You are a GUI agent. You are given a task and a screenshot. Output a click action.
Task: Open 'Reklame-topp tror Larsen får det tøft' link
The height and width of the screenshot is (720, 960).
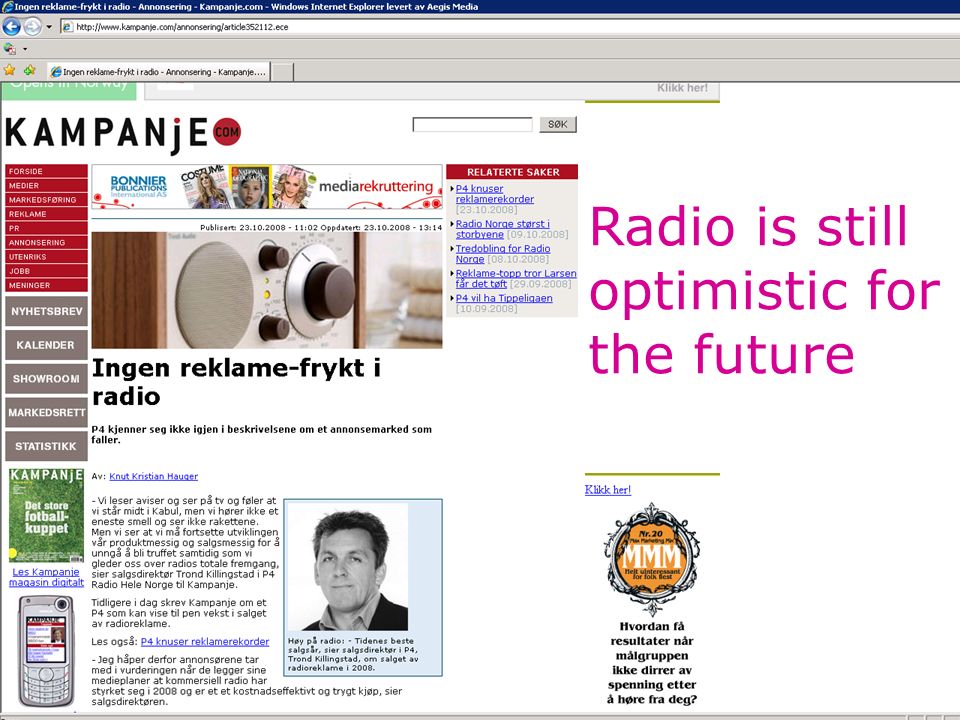tap(516, 278)
